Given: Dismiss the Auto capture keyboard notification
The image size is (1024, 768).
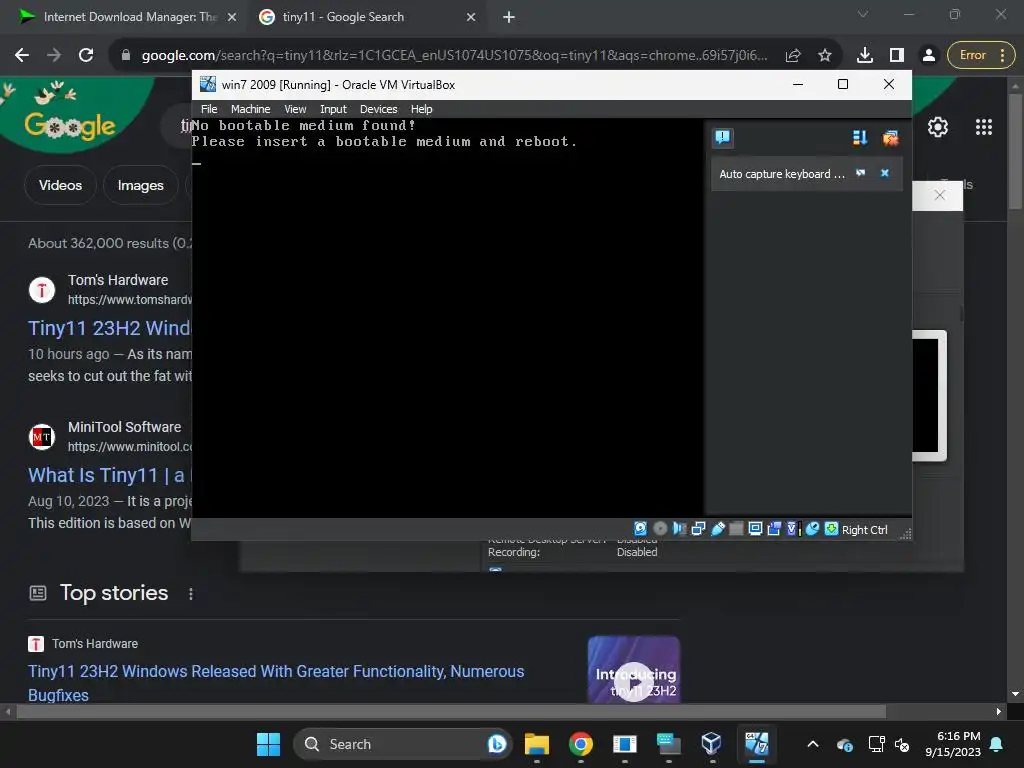Looking at the screenshot, I should (x=885, y=173).
